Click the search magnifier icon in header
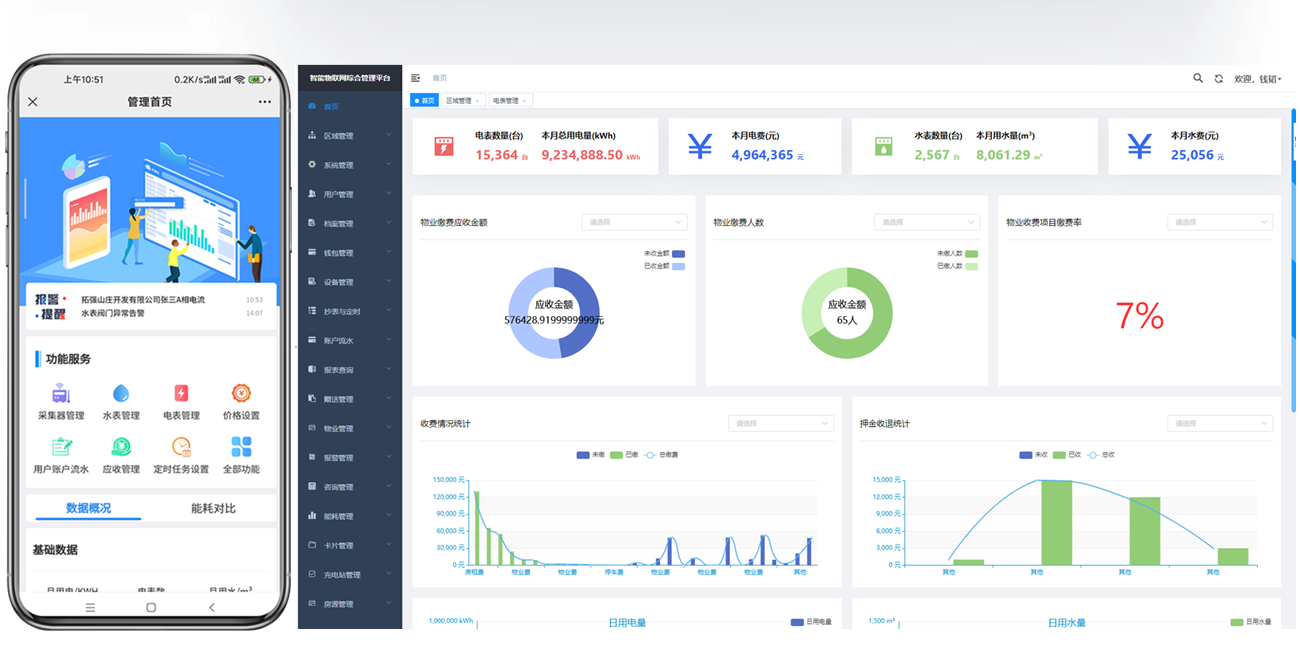Screen dimensions: 1300x670 point(1198,78)
